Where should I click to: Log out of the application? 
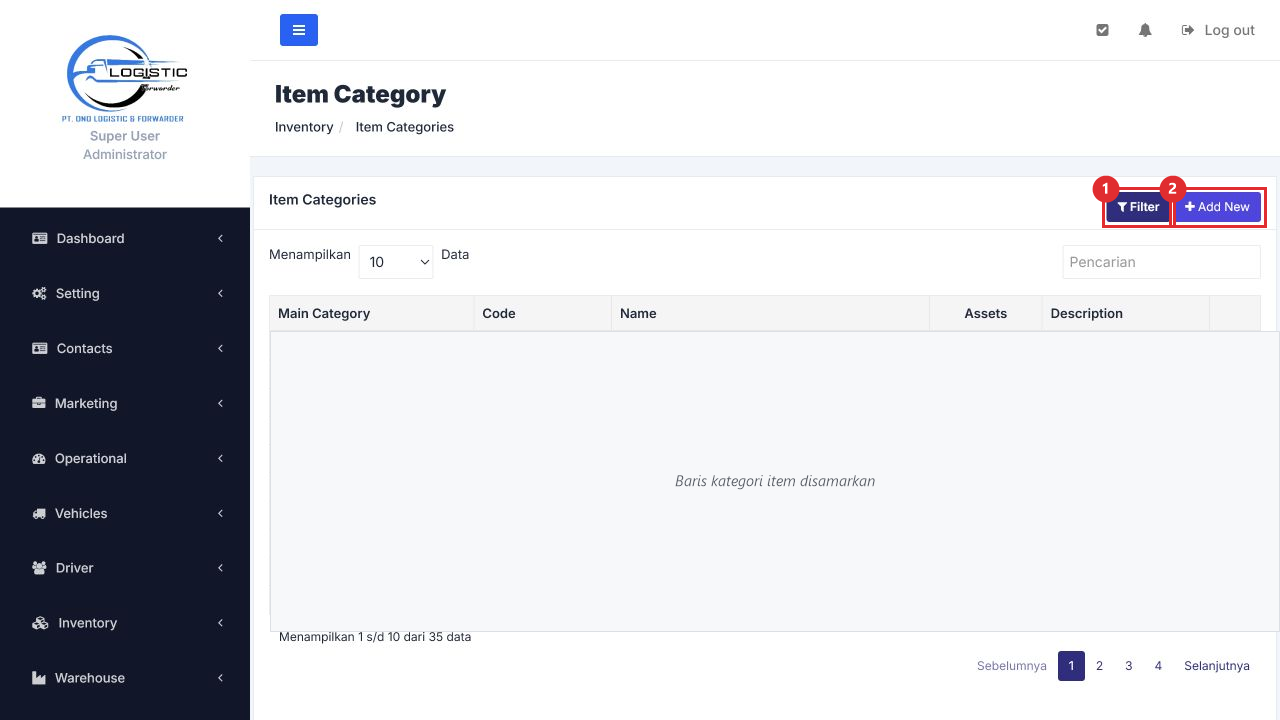pos(1218,30)
